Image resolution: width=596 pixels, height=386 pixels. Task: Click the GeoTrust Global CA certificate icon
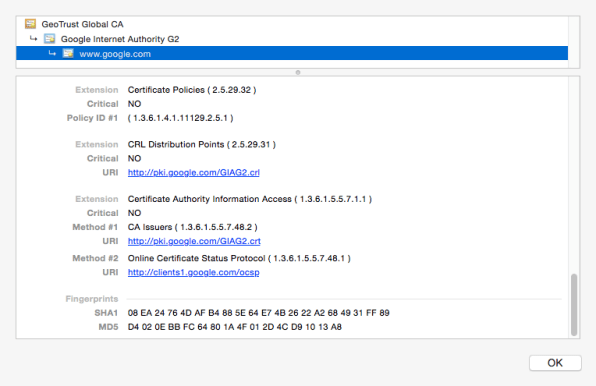[x=30, y=24]
